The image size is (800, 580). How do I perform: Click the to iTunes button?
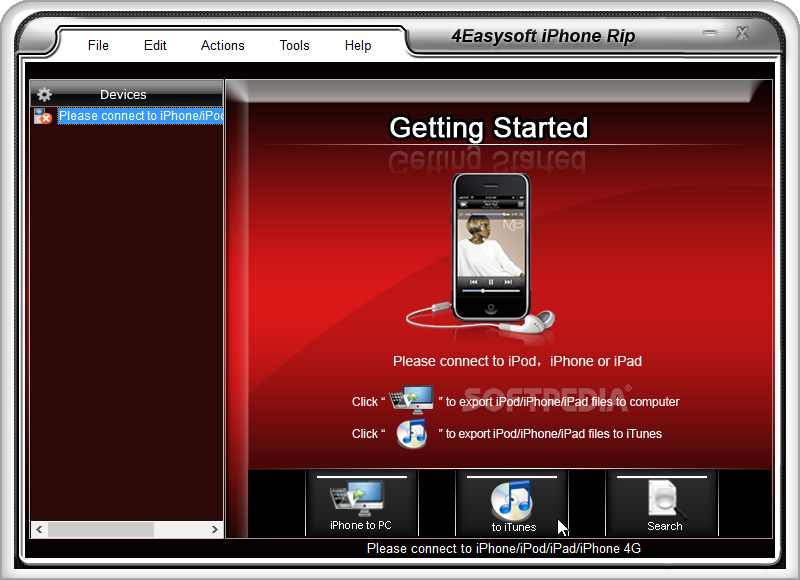coord(512,503)
